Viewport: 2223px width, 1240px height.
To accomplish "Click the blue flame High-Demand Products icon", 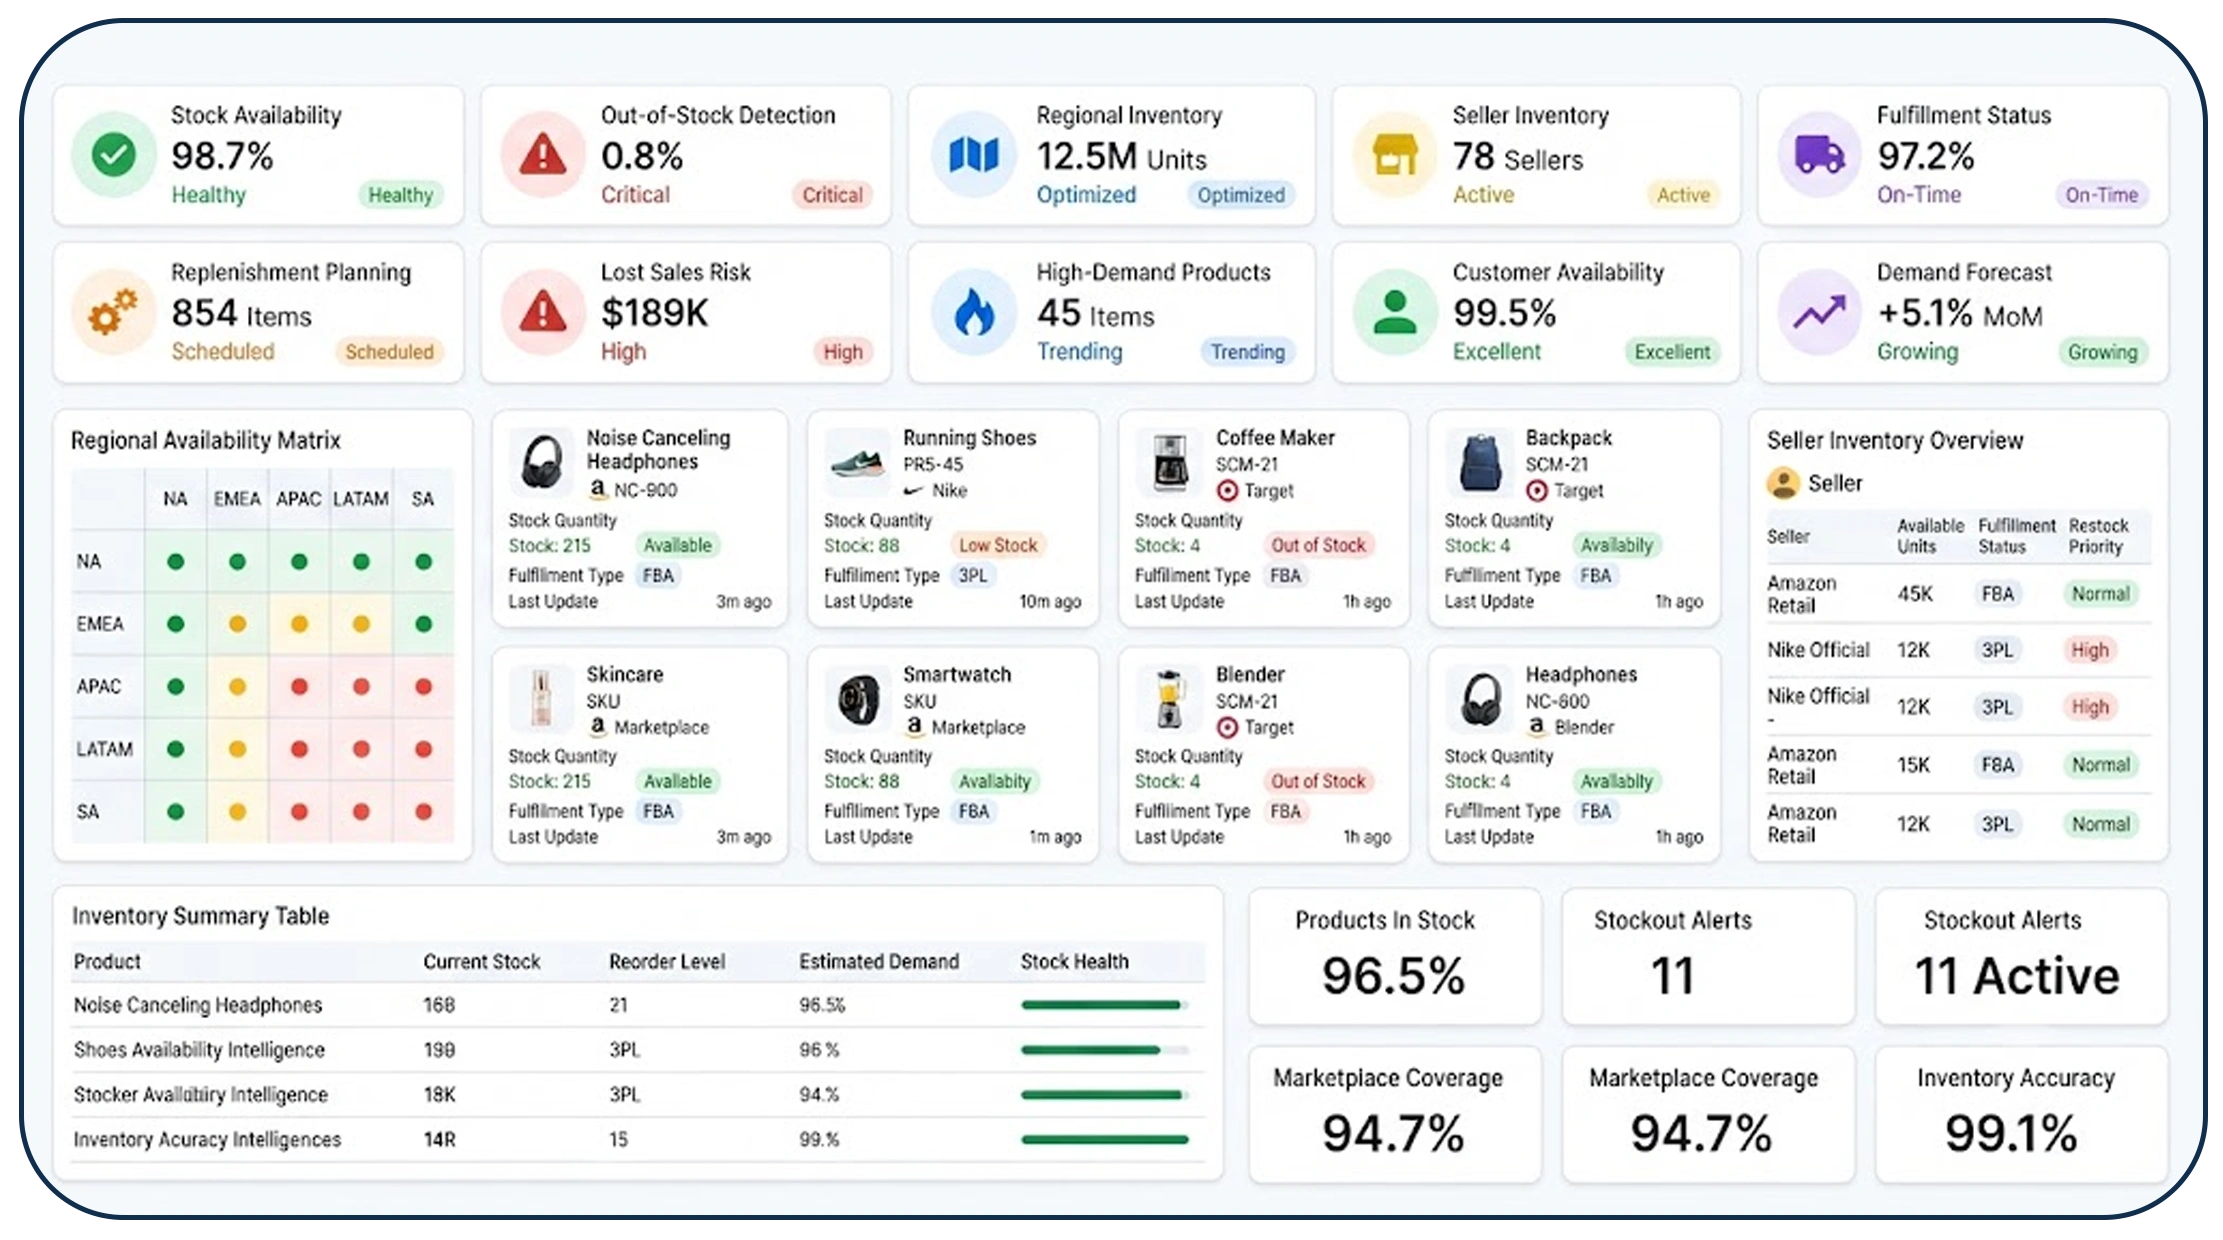I will tap(973, 311).
